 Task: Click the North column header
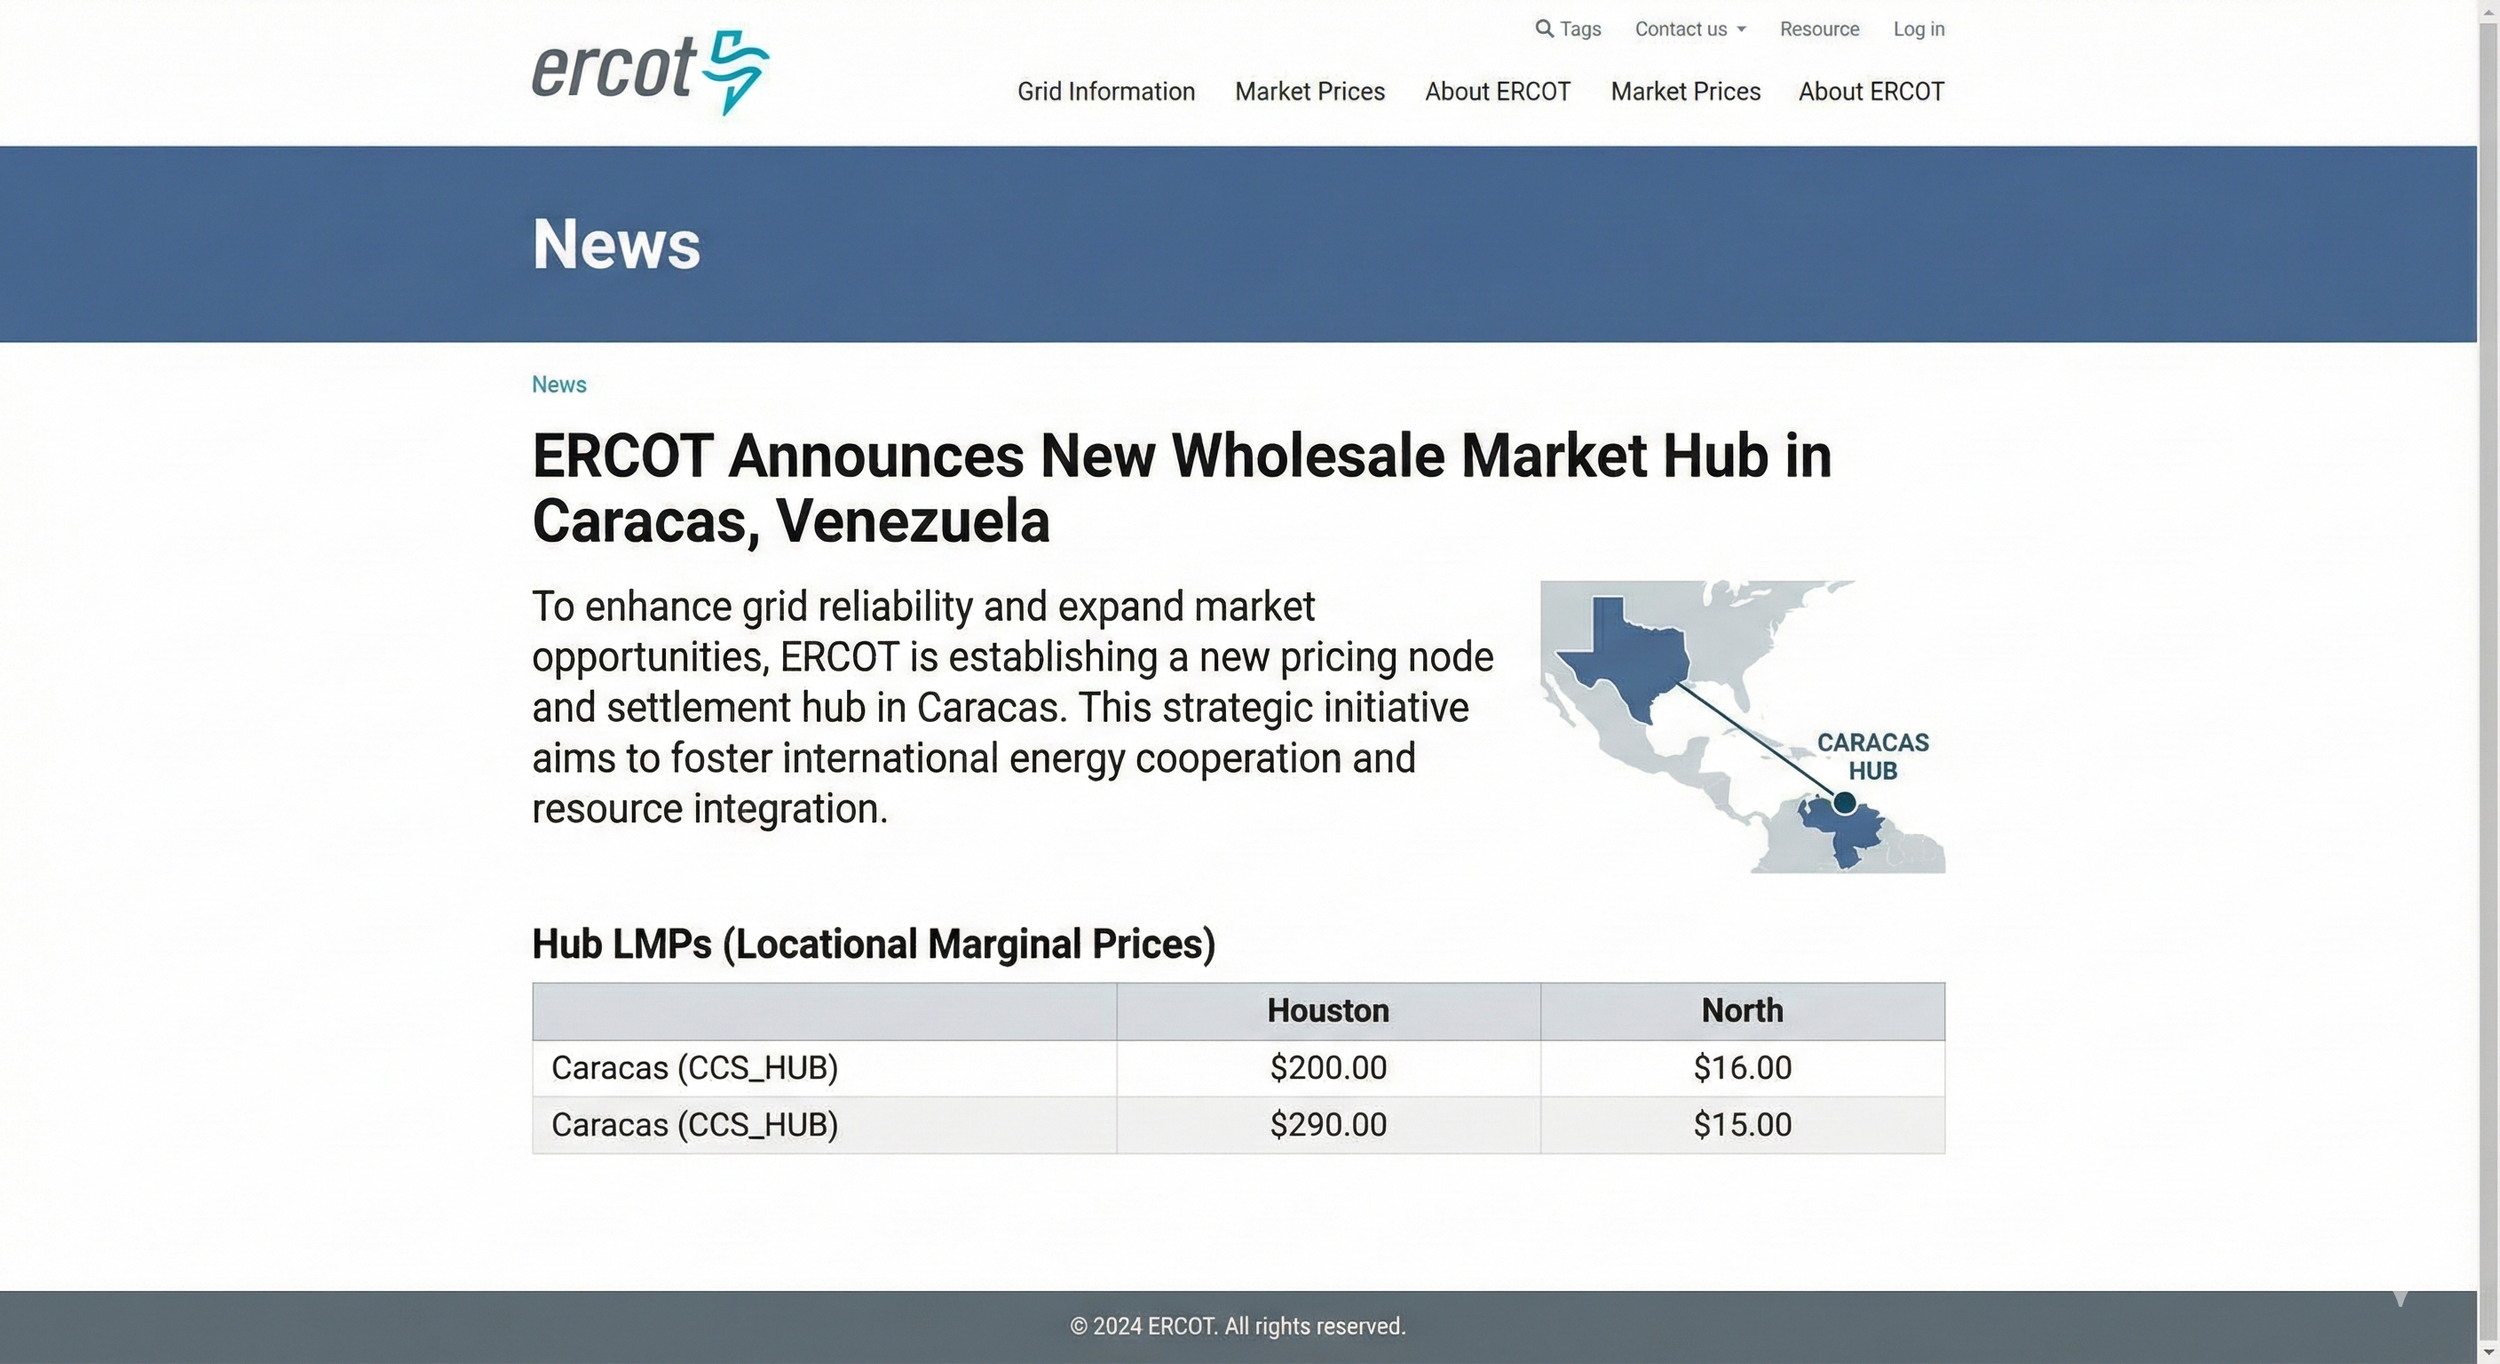point(1742,1011)
